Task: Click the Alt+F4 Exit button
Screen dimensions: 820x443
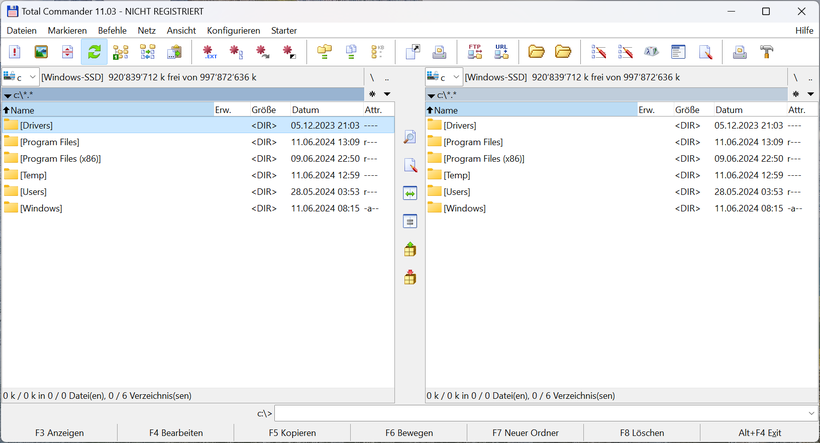Action: pyautogui.click(x=759, y=433)
